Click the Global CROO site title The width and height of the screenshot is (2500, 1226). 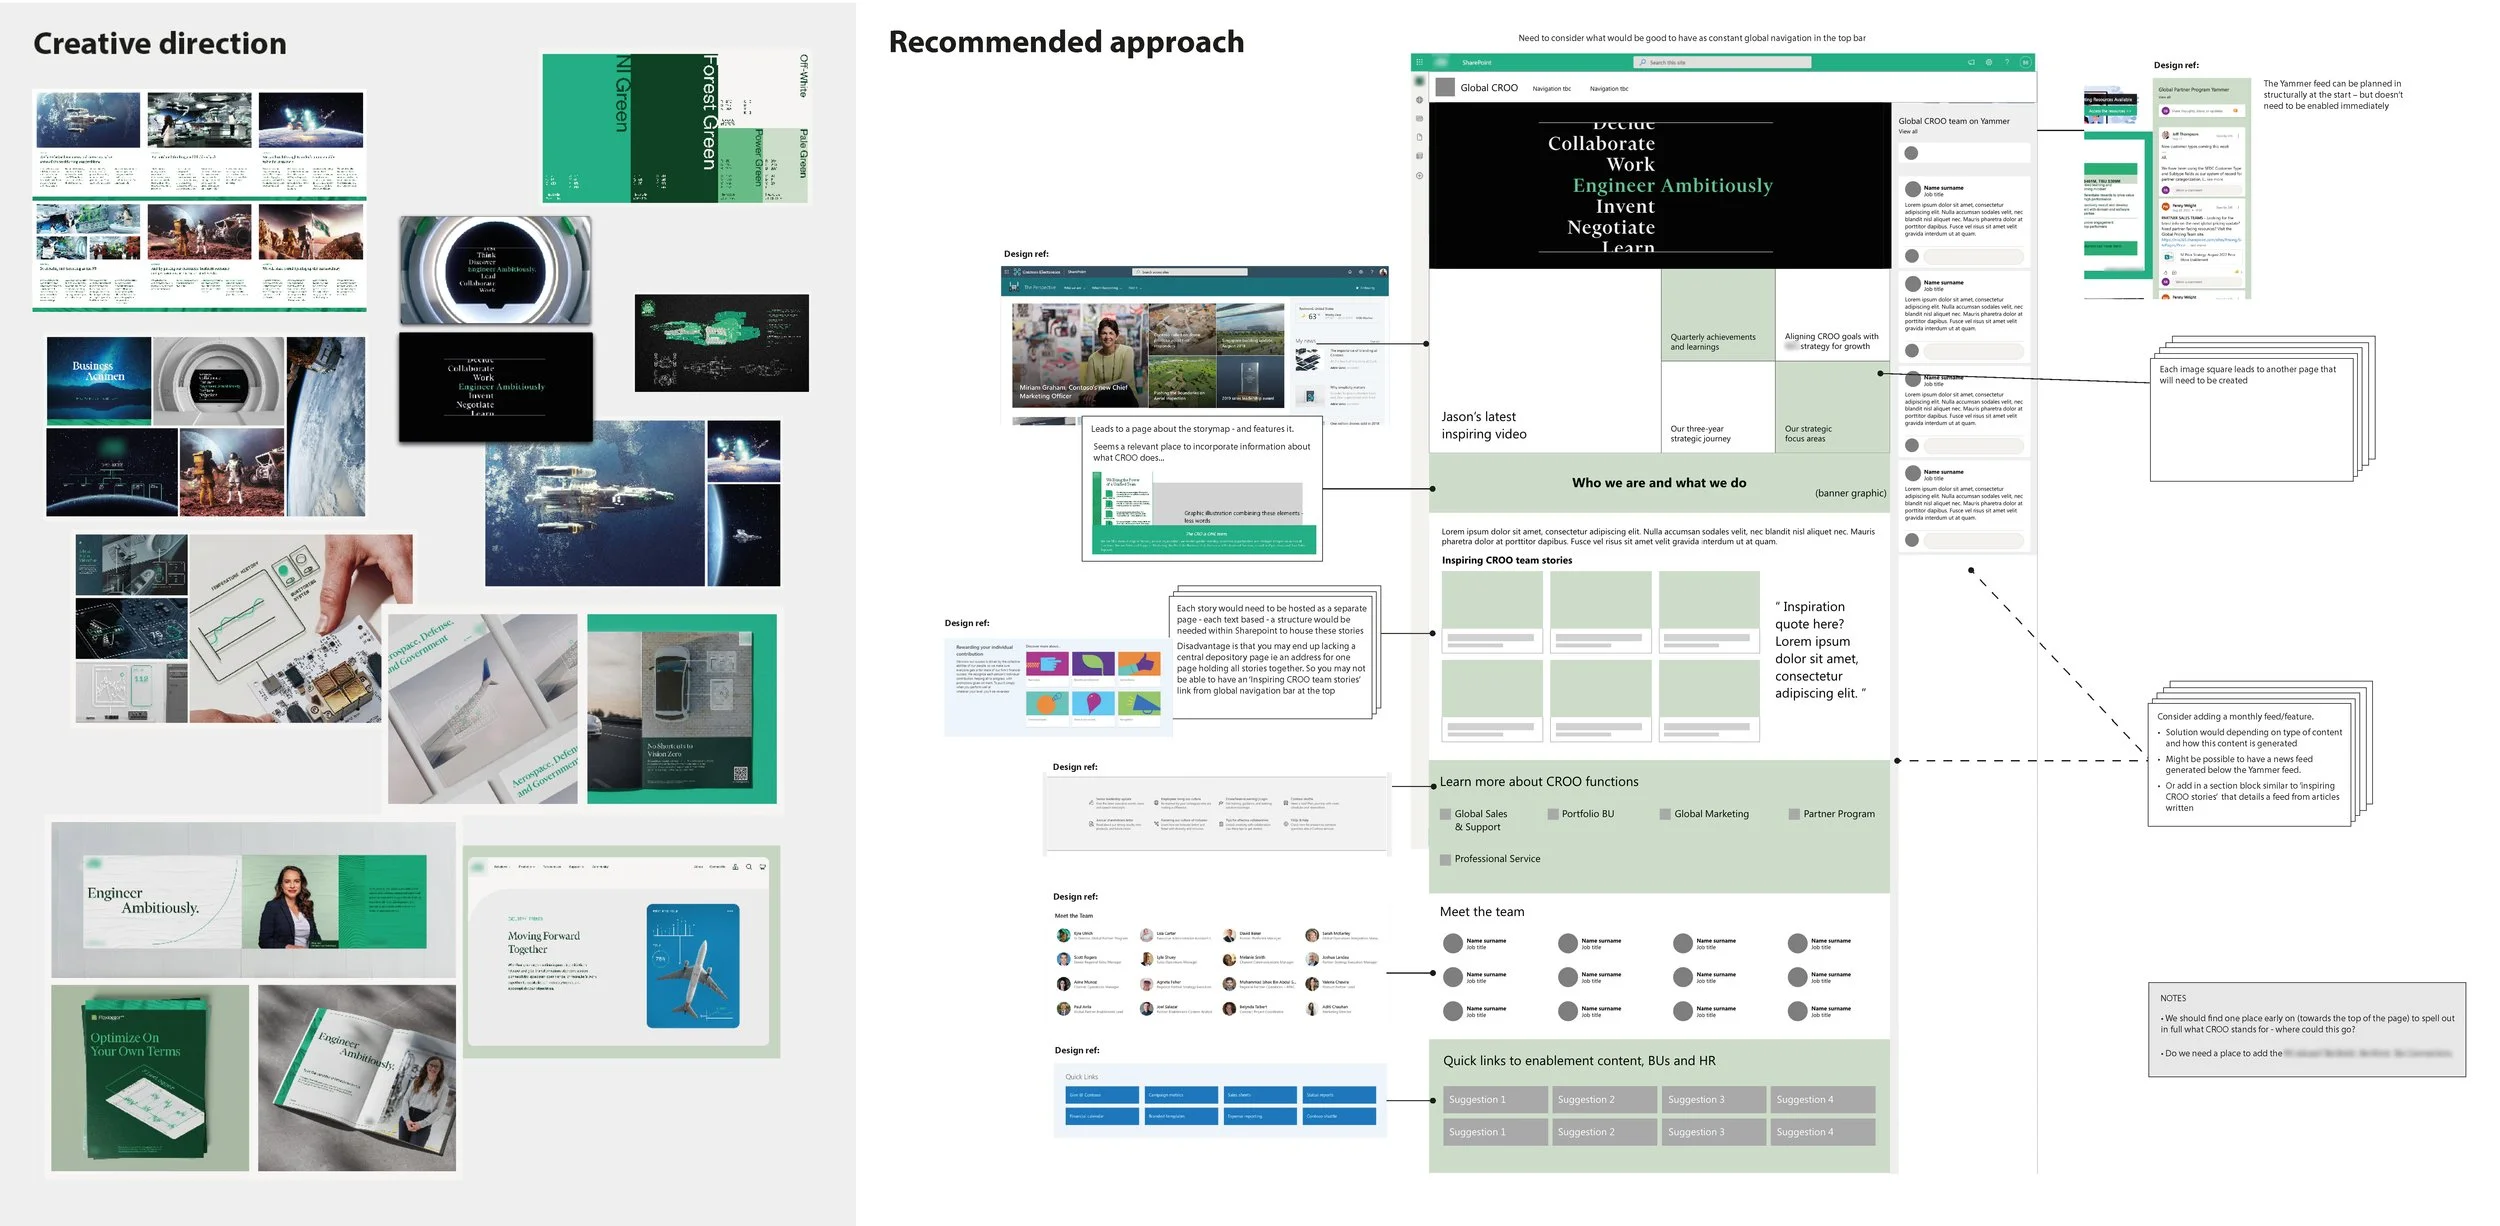pos(1489,88)
